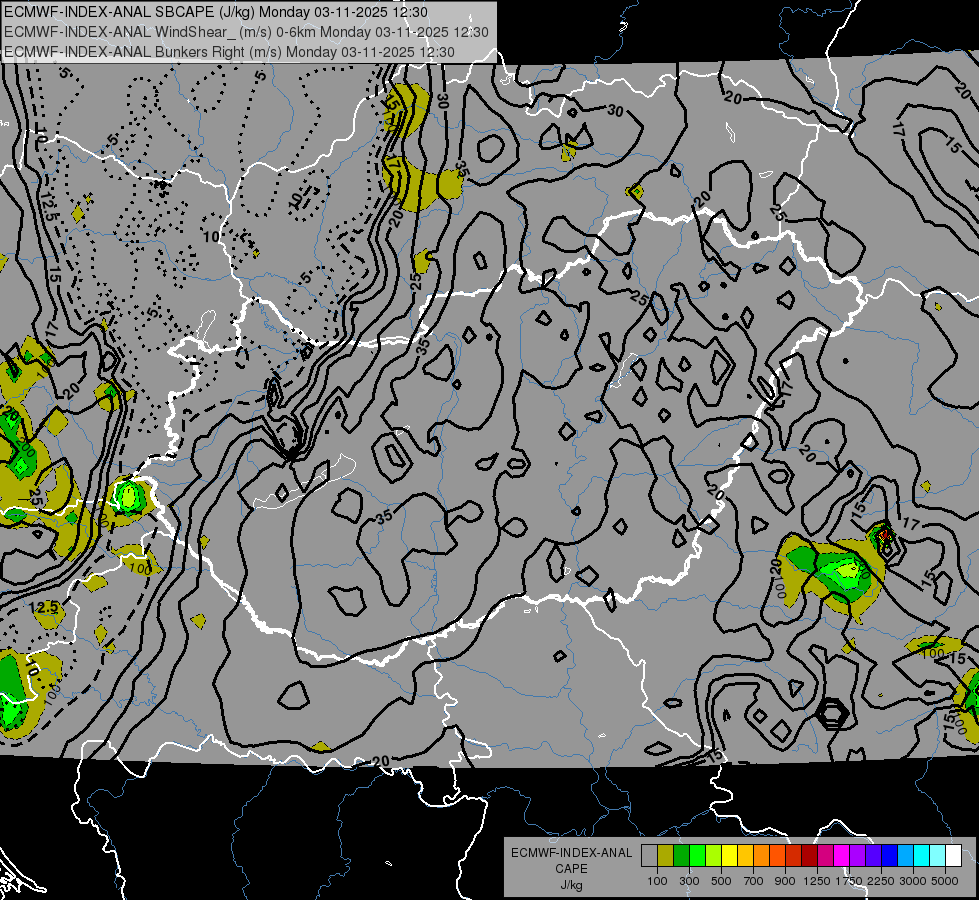Select the olive swatch in the CAPE legend

click(666, 856)
